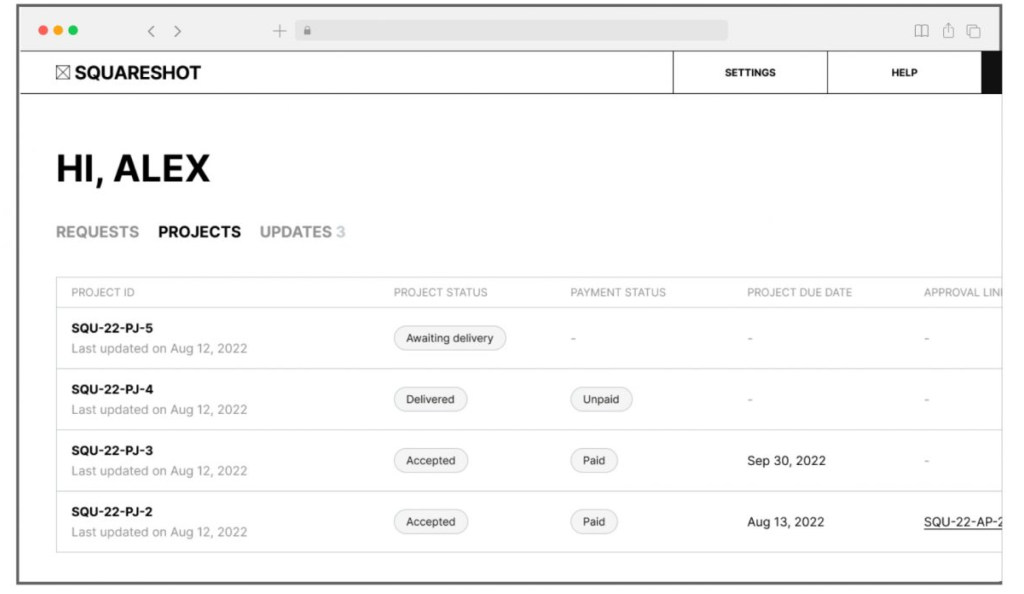Viewport: 1024px width, 594px height.
Task: Click the Project Due Date column header
Action: coord(799,292)
